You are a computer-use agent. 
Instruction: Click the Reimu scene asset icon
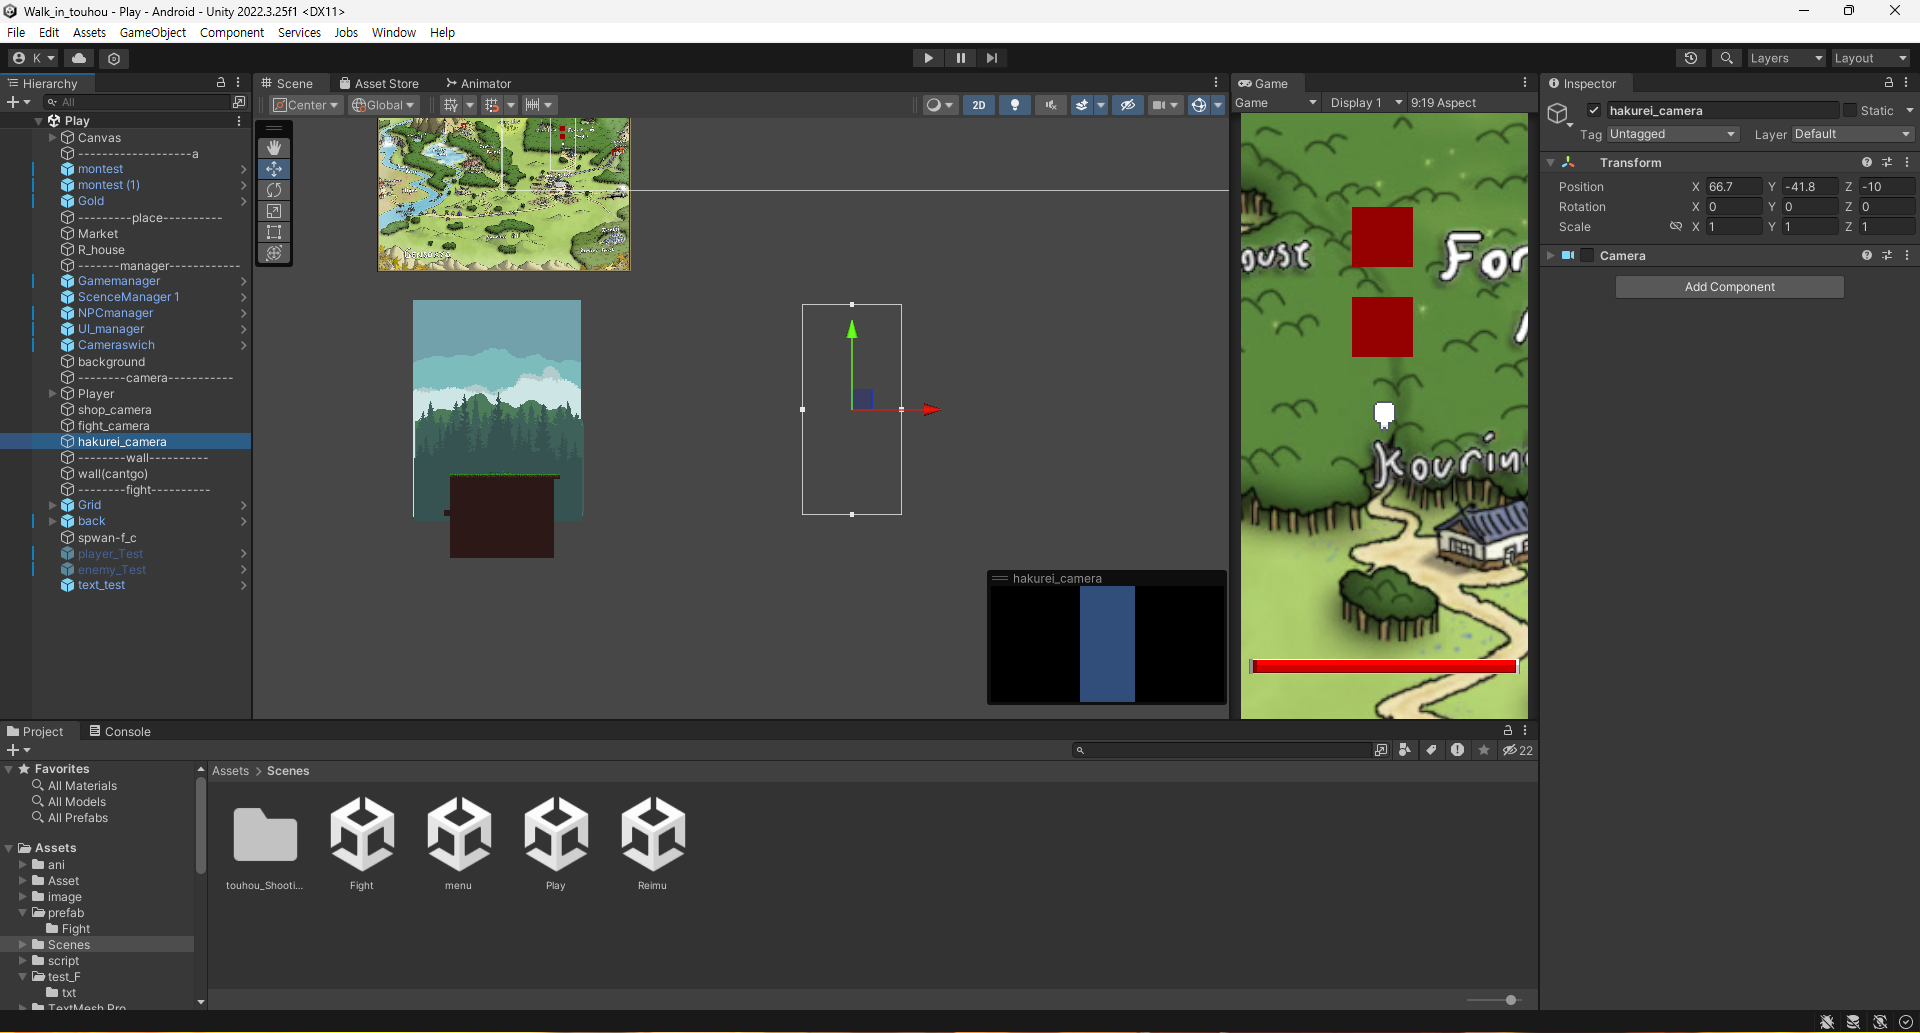tap(653, 834)
